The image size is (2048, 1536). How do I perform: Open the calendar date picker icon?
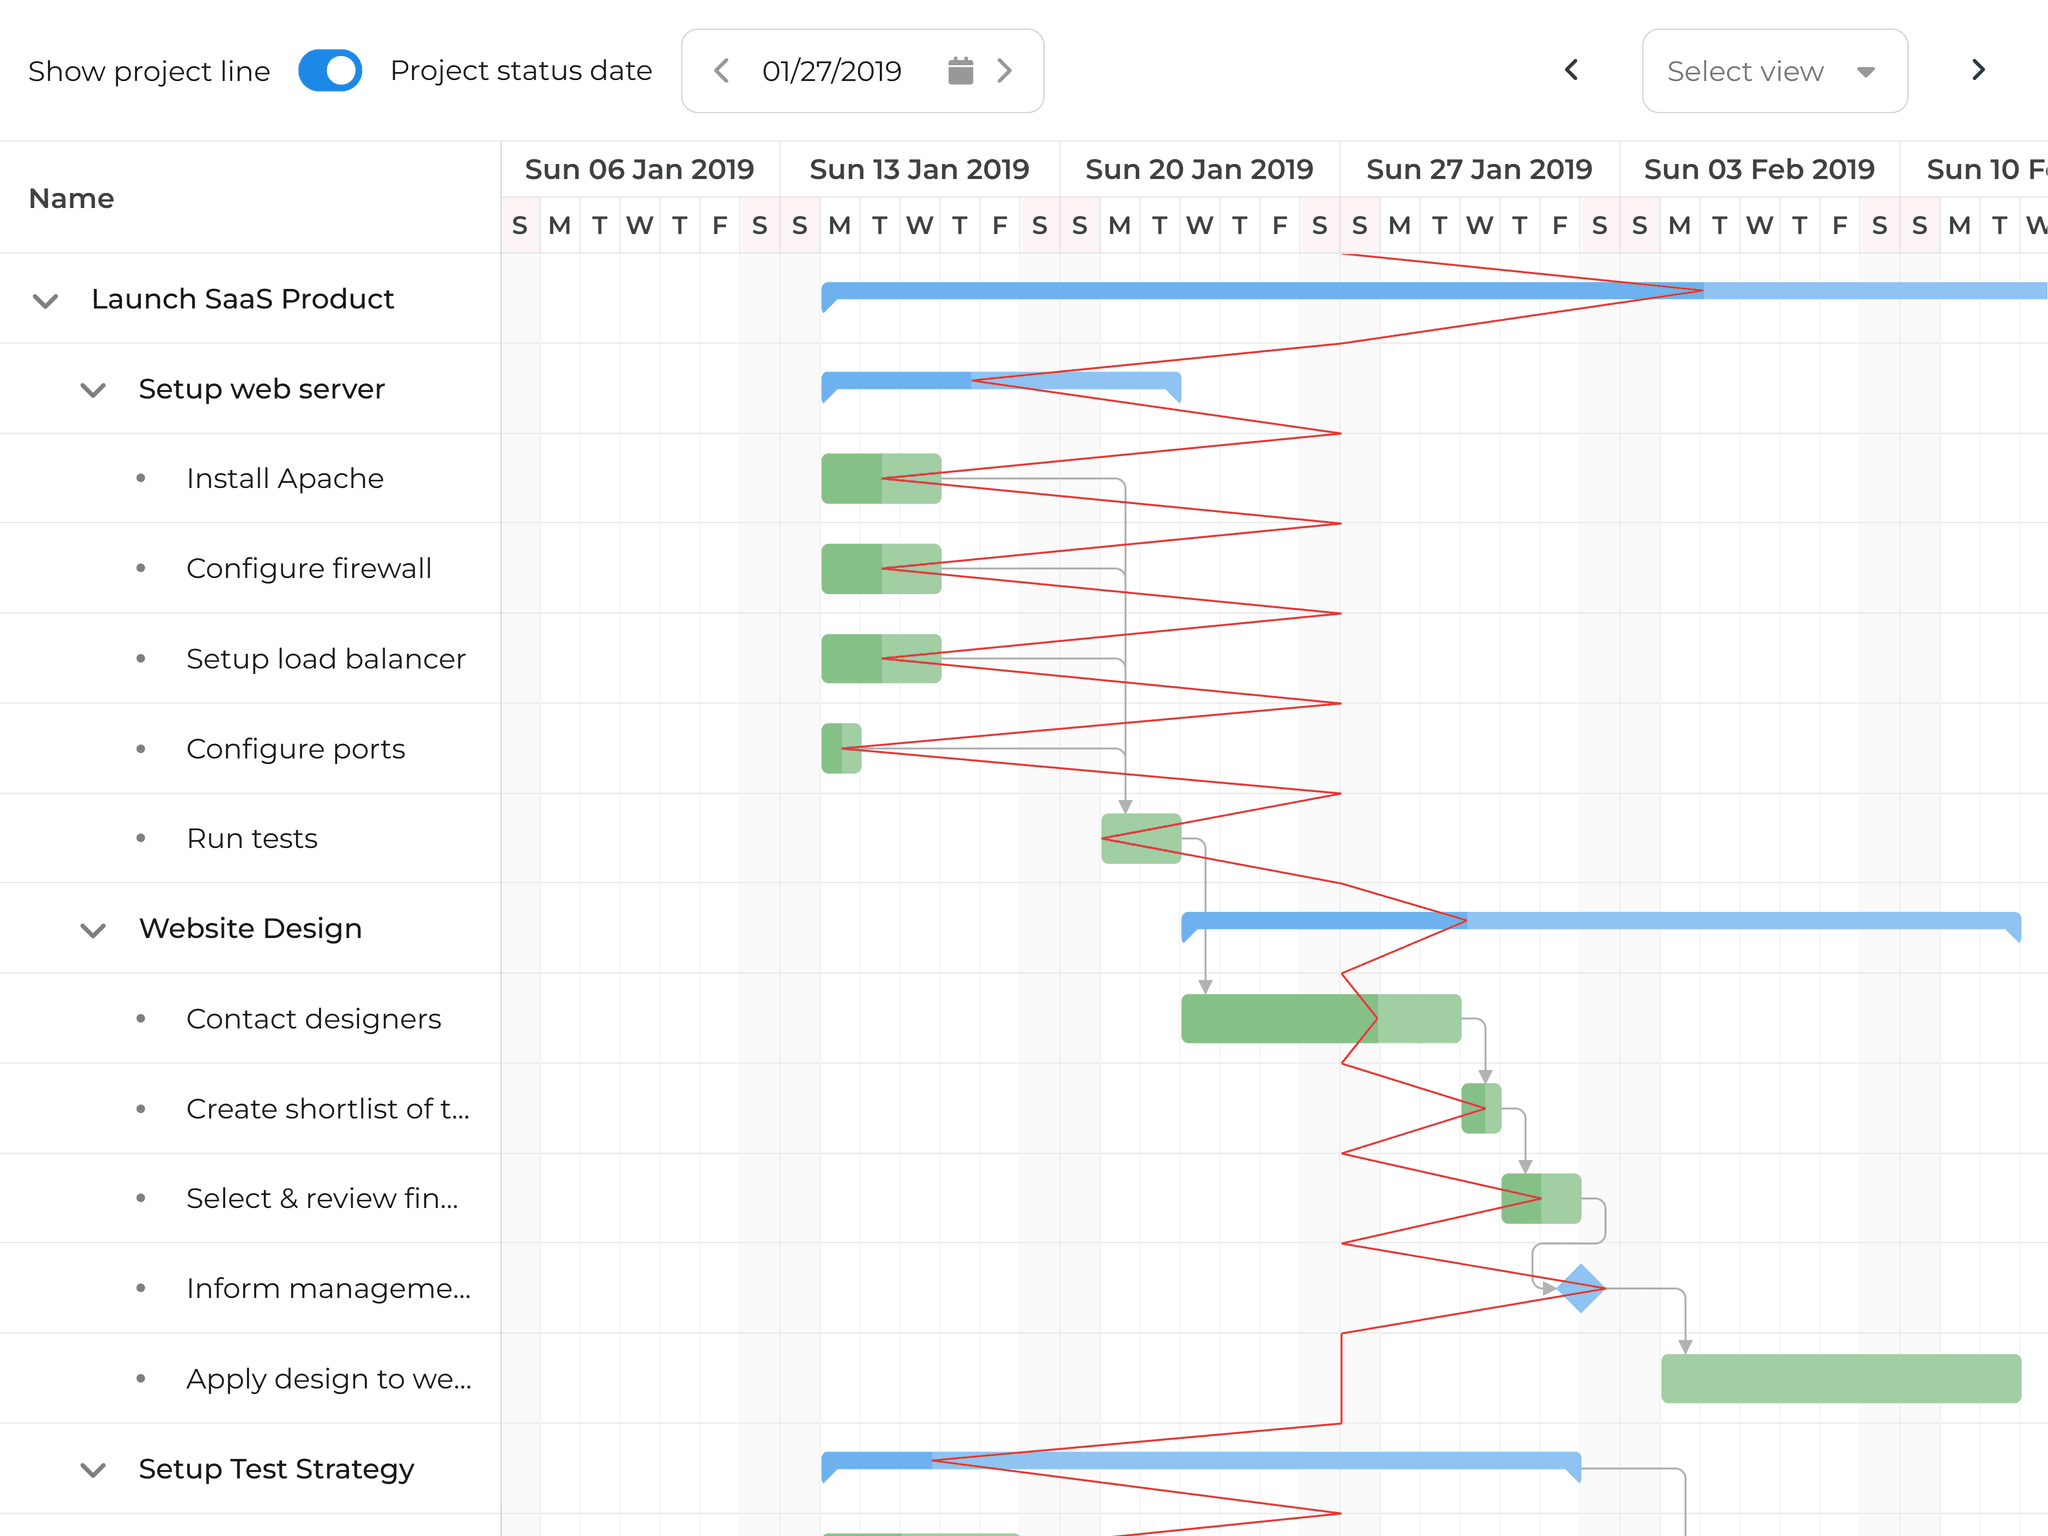[x=960, y=71]
